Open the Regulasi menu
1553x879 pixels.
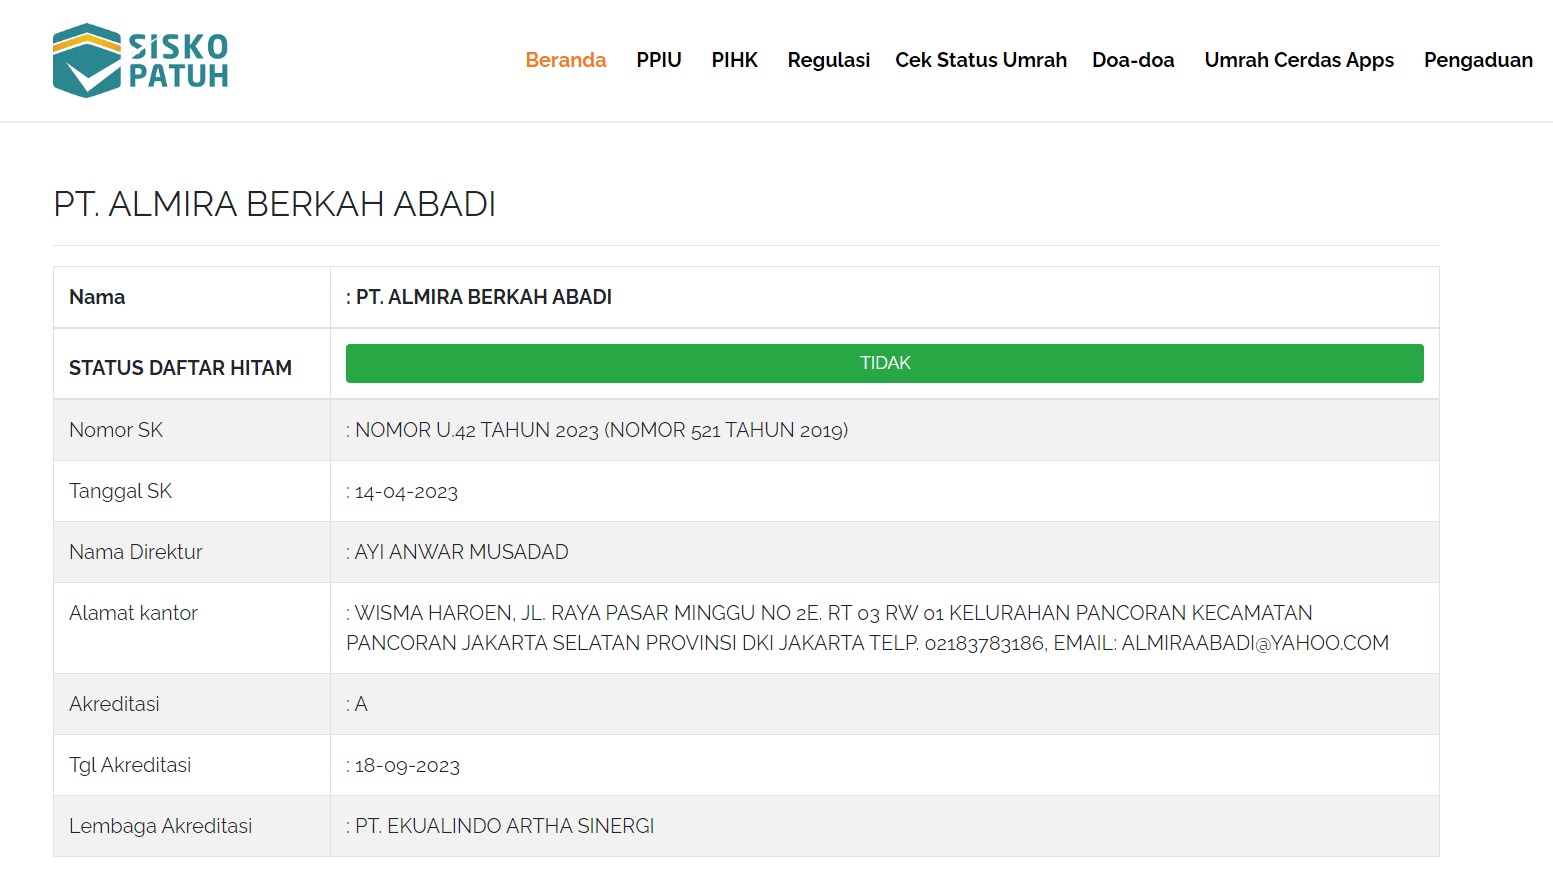coord(829,60)
